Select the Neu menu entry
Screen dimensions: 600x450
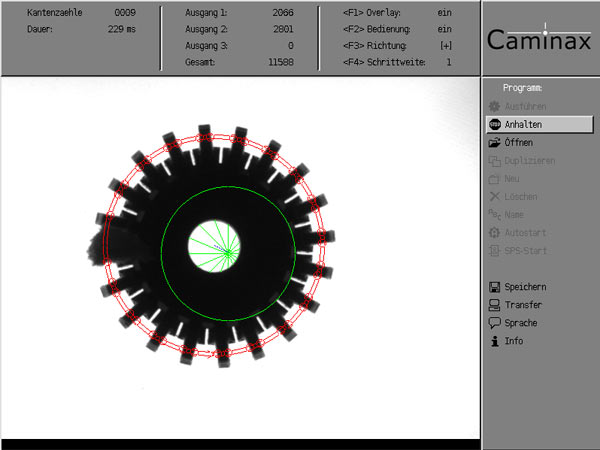512,179
